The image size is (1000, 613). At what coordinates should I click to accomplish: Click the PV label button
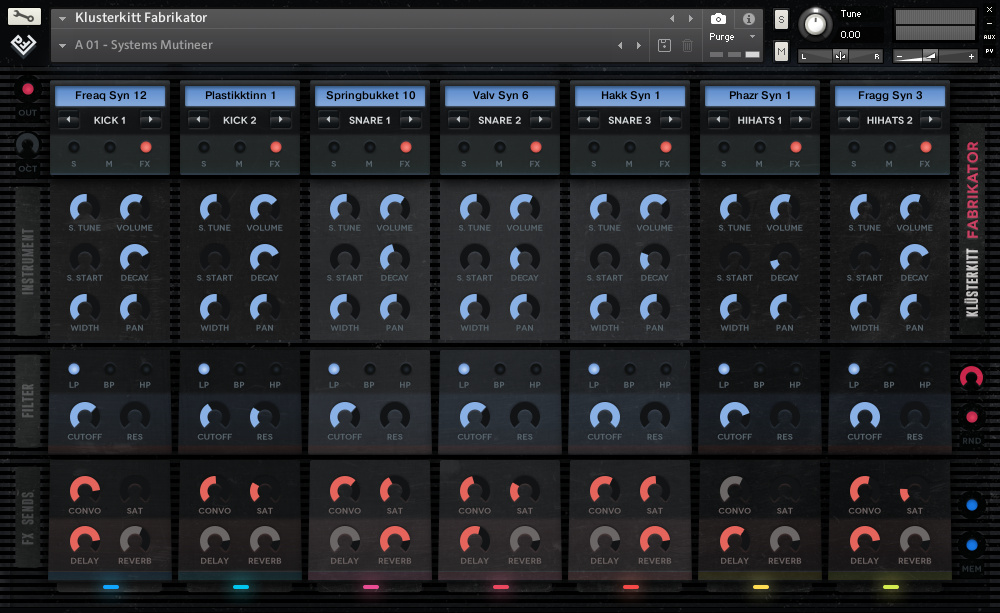(989, 51)
